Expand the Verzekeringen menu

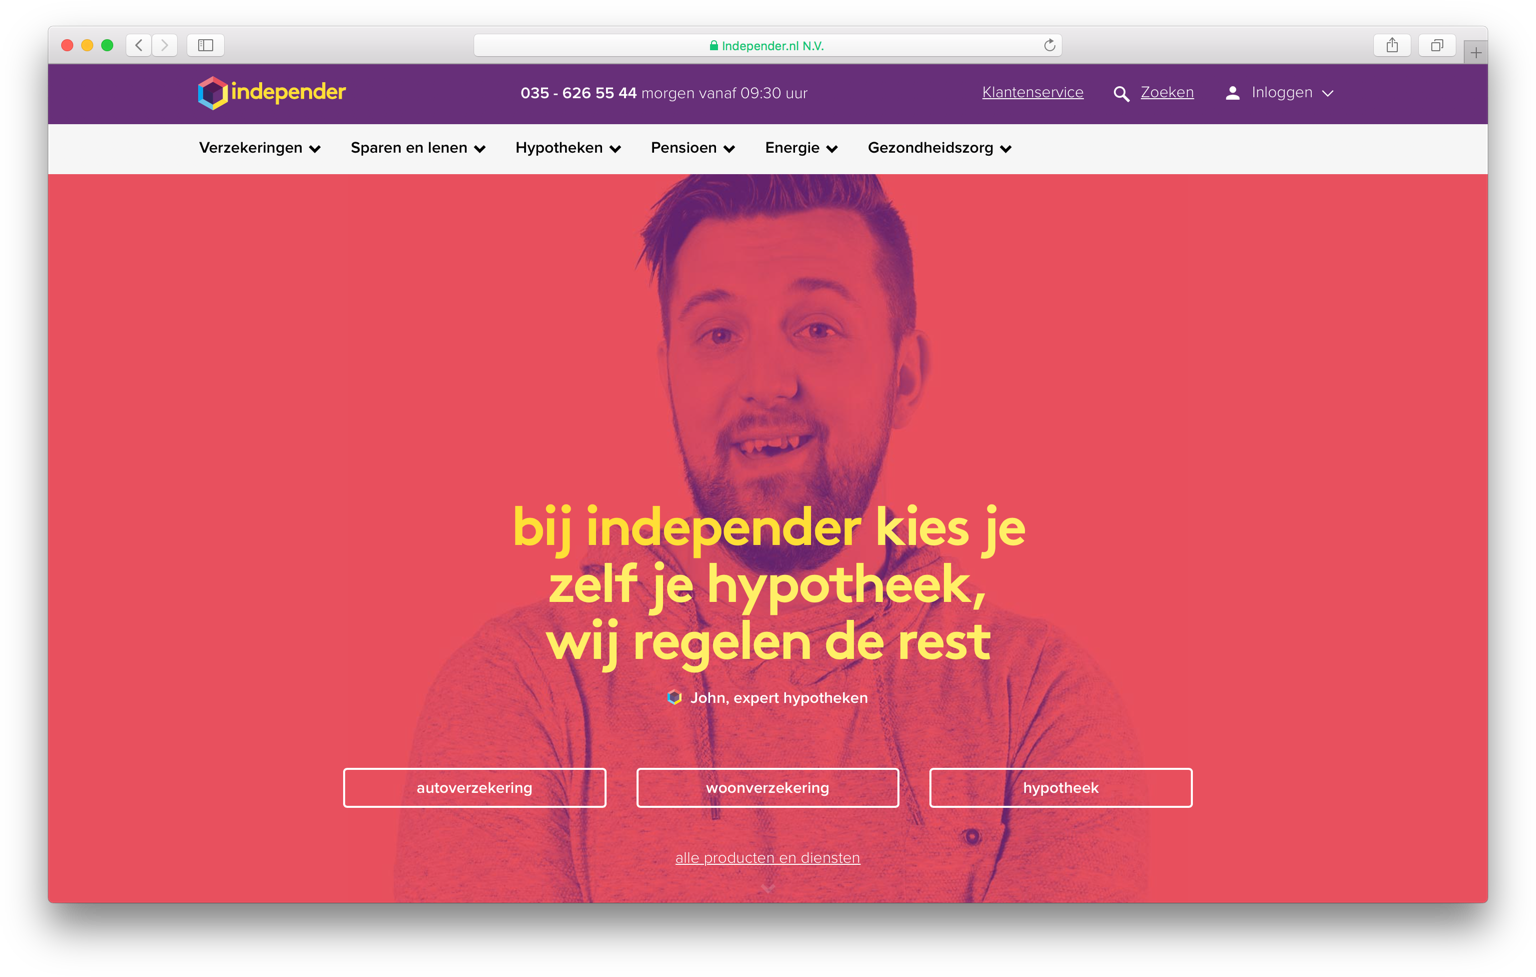(x=260, y=148)
